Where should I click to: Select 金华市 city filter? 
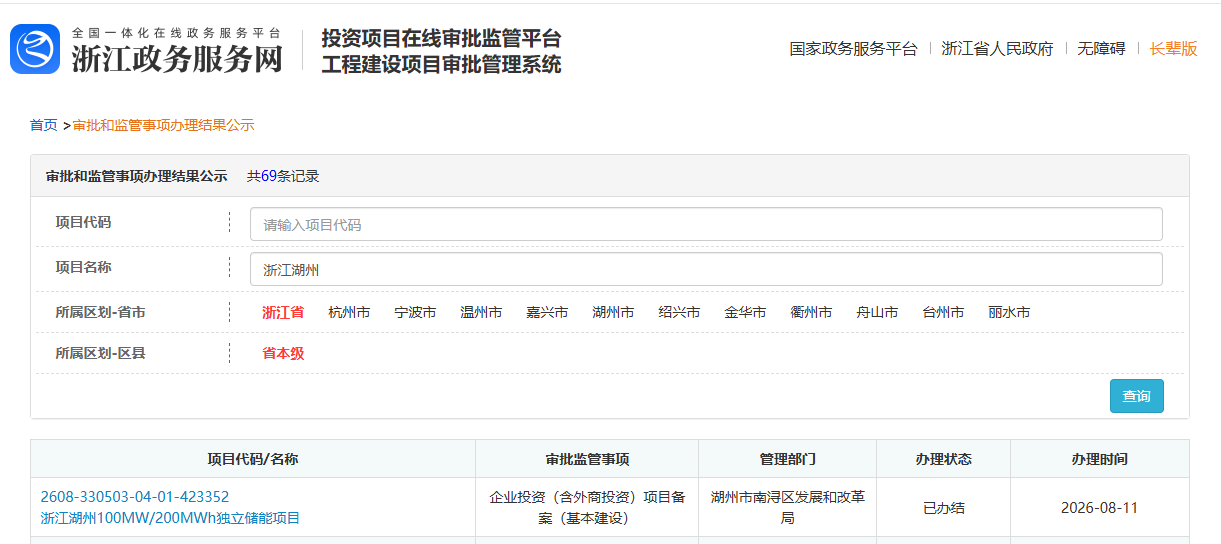pyautogui.click(x=745, y=312)
